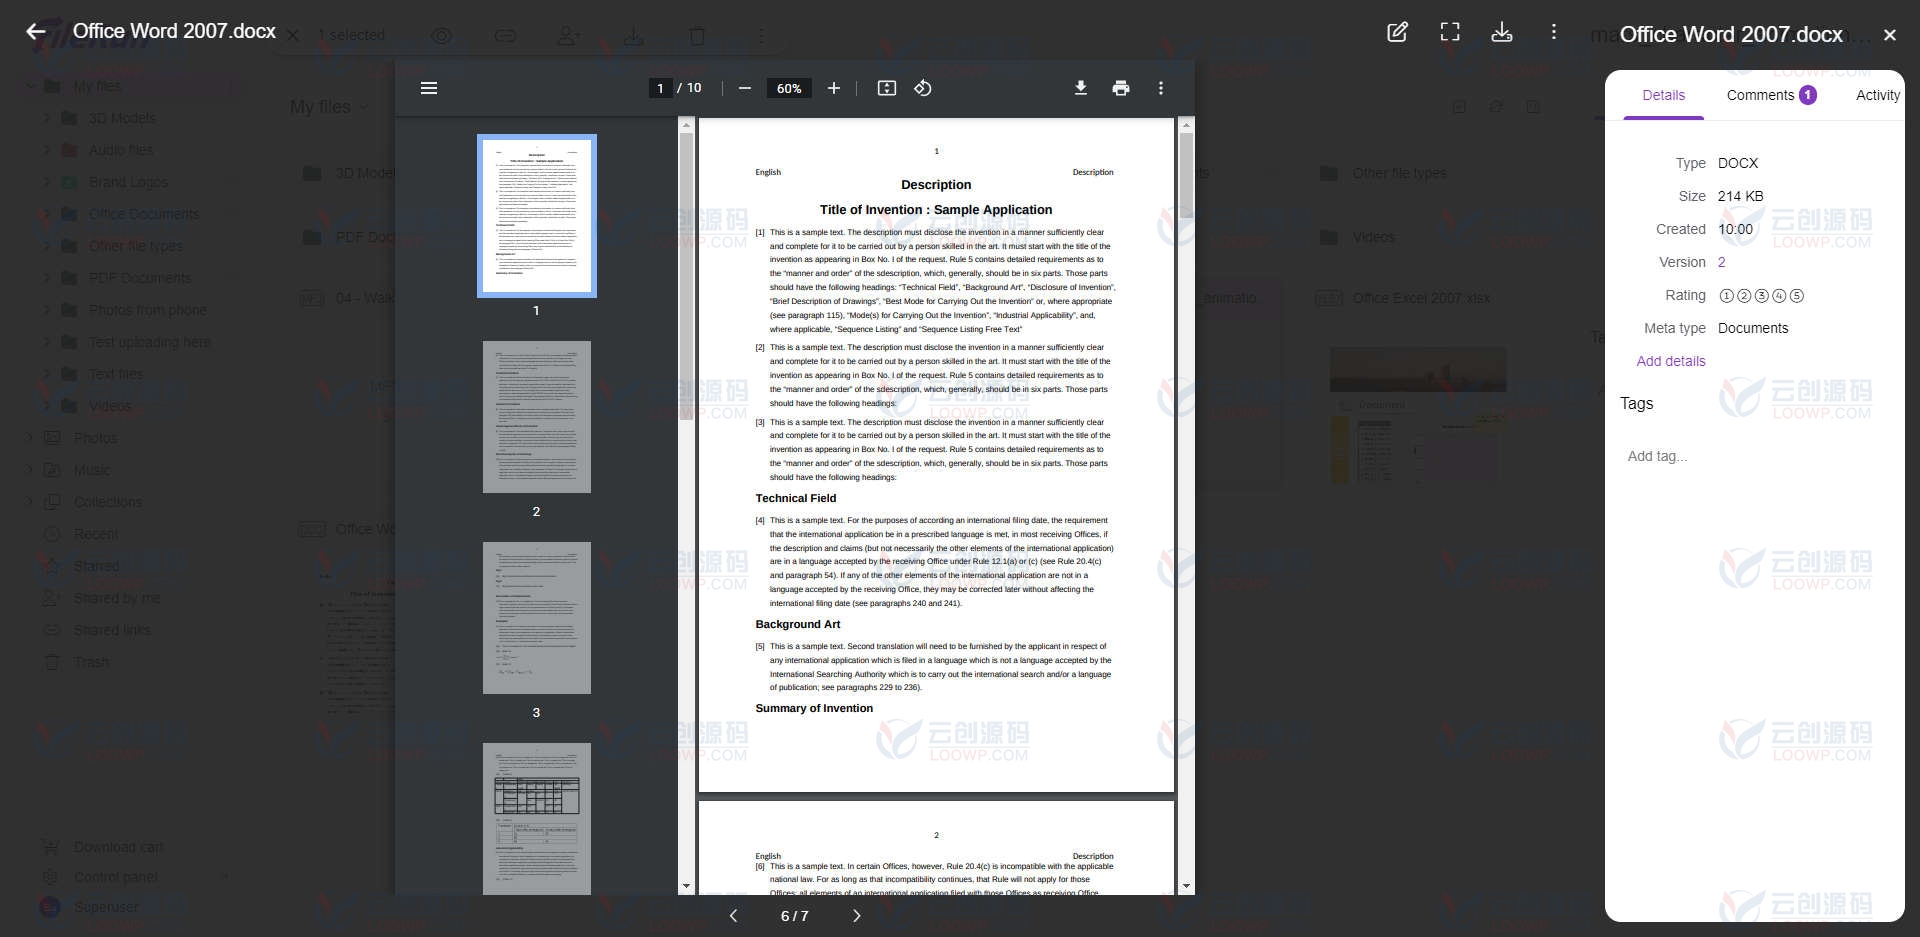Open the top bar more options menu

[1554, 32]
